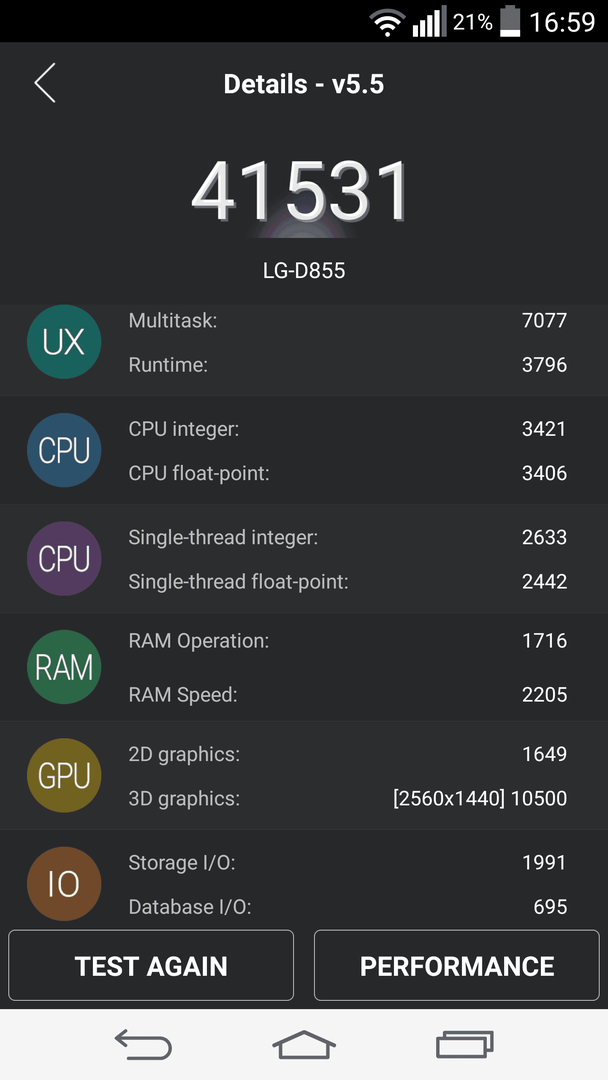
Task: Select the olive GPU category icon
Action: (64, 775)
